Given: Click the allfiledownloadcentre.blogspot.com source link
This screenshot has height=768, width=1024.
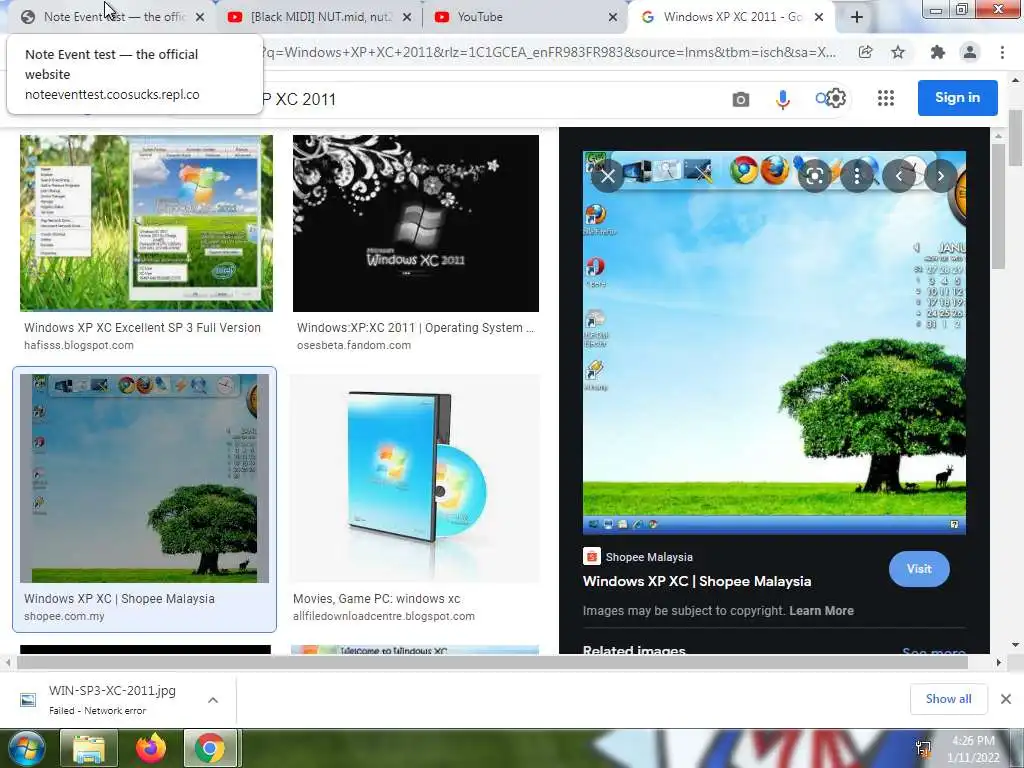Looking at the screenshot, I should point(384,616).
